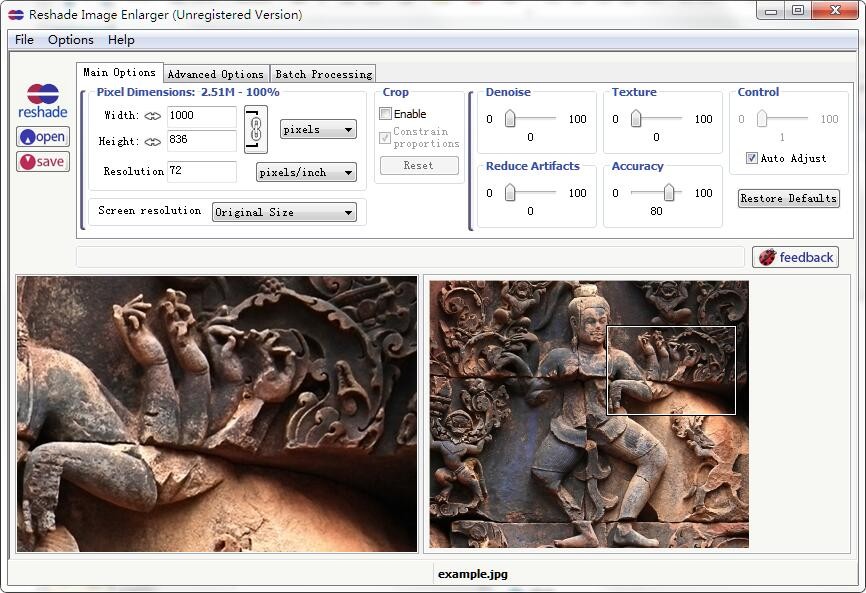Click the Denoise slider handle
Viewport: 866px width, 593px height.
(510, 119)
